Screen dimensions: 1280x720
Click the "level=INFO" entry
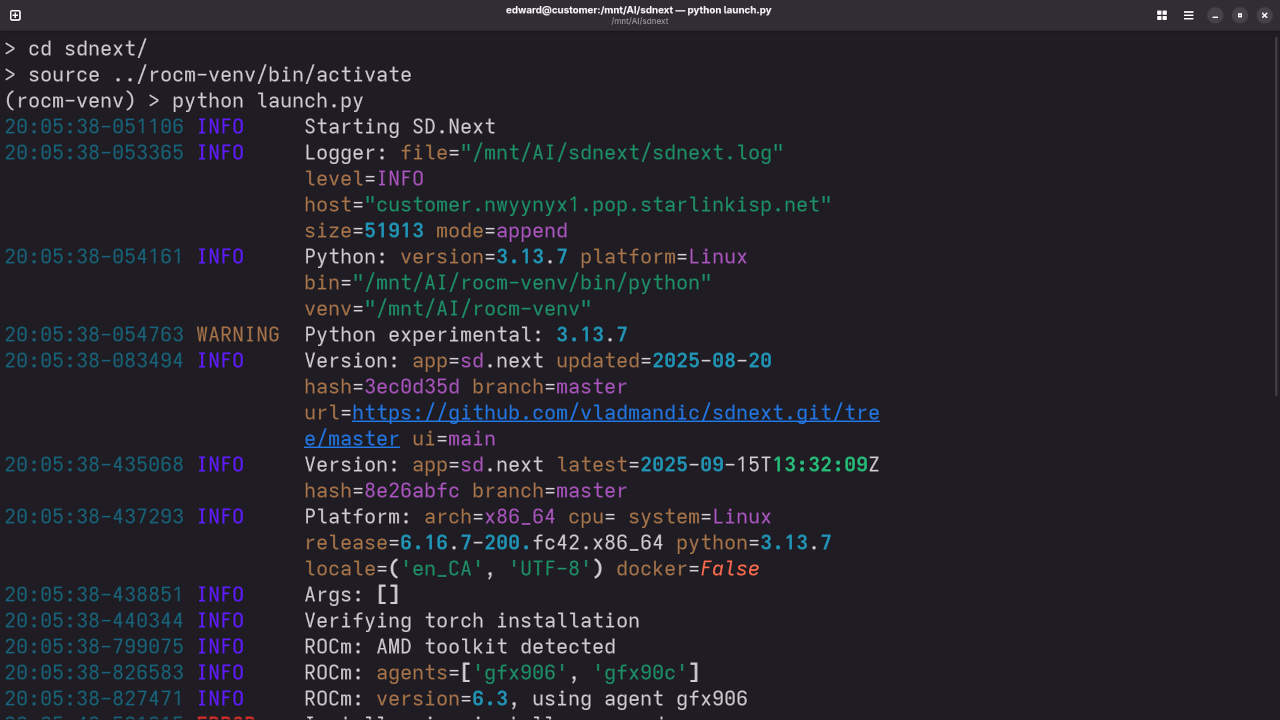(x=364, y=179)
